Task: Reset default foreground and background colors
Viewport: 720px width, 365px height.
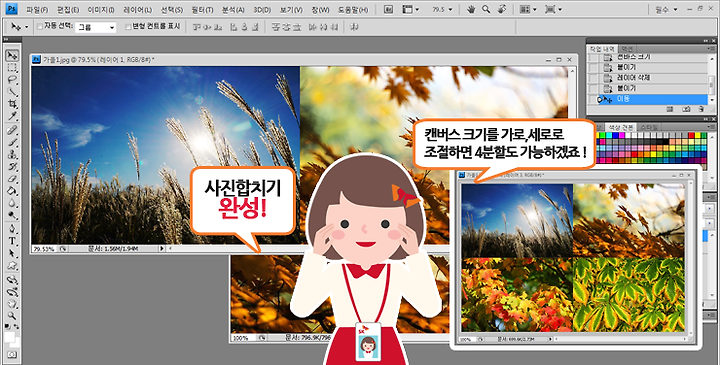Action: (x=7, y=326)
